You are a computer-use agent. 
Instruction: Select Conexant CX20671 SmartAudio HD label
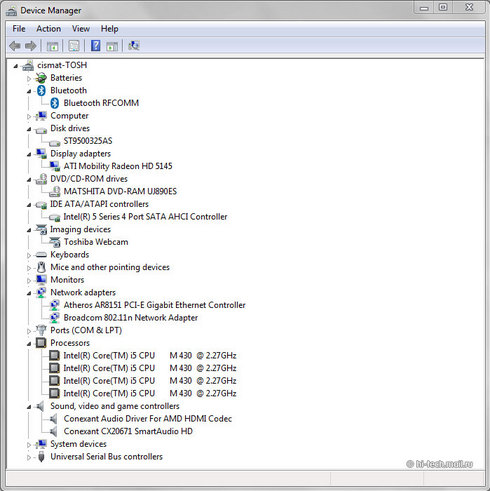(x=128, y=431)
